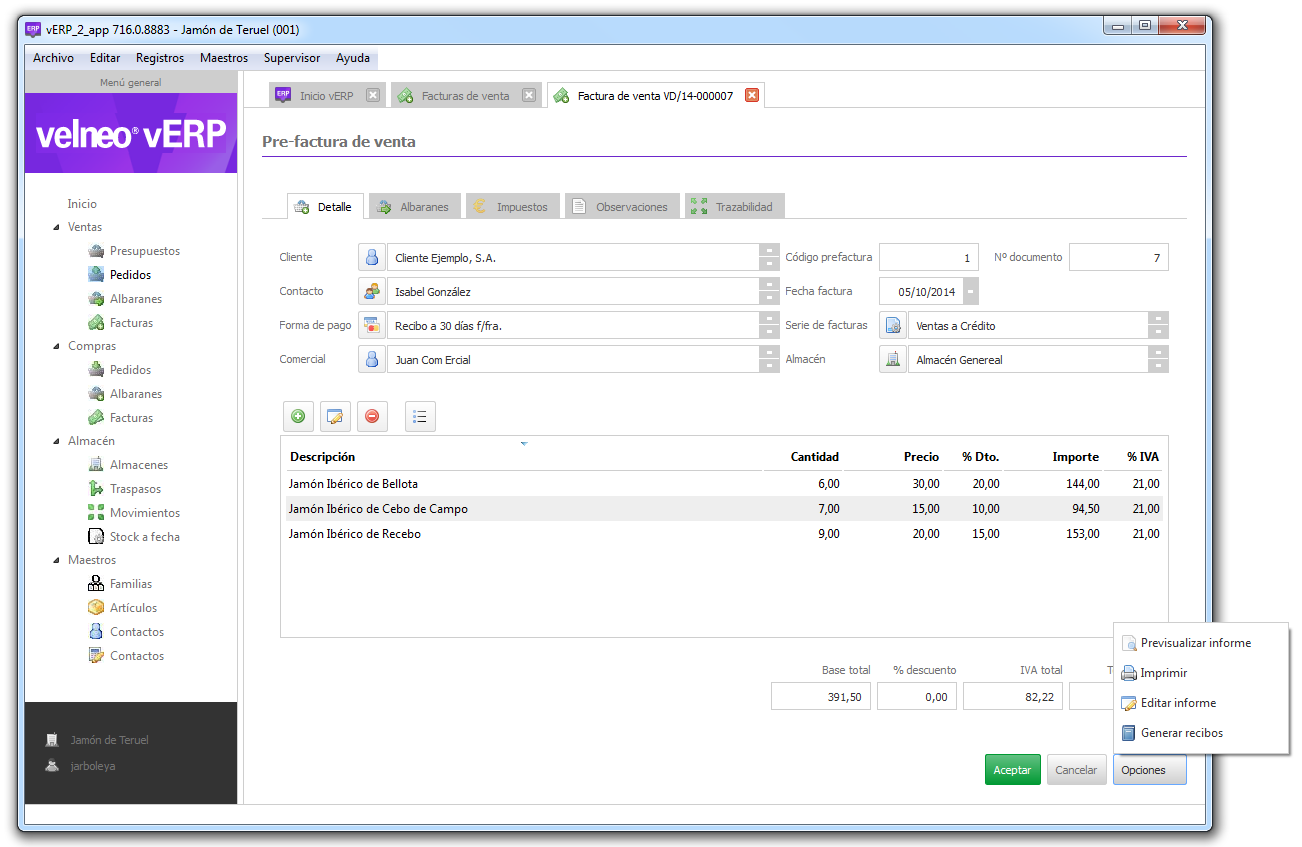The height and width of the screenshot is (847, 1302).
Task: Click the list view icon above table
Action: coord(420,416)
